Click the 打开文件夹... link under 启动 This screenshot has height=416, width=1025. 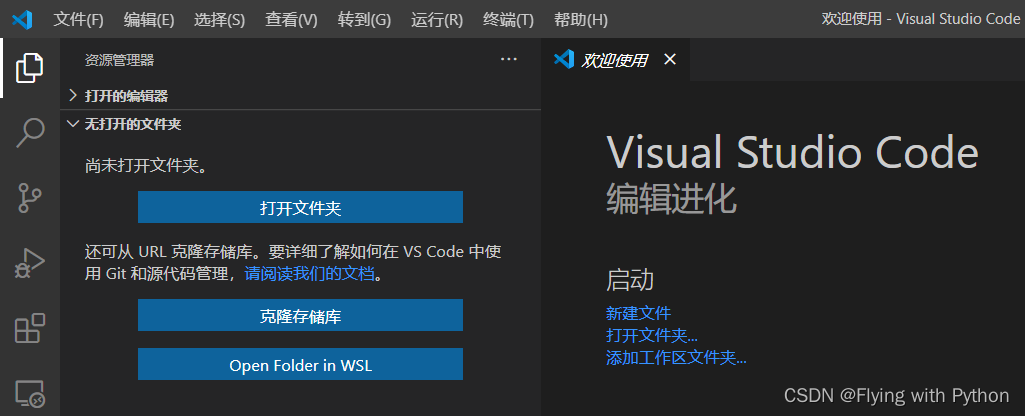(652, 336)
